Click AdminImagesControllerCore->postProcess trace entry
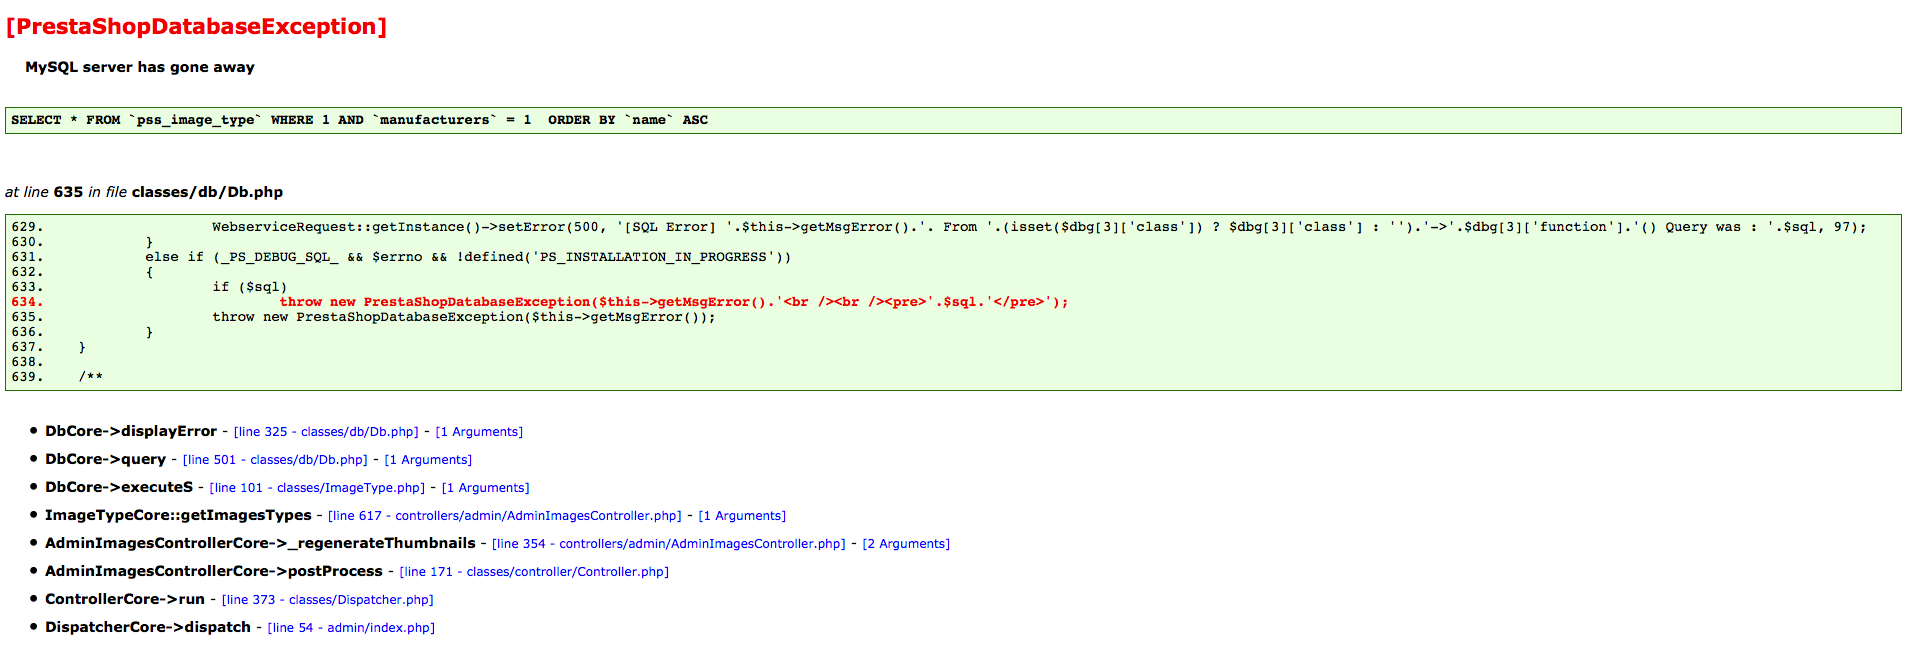 (x=214, y=572)
